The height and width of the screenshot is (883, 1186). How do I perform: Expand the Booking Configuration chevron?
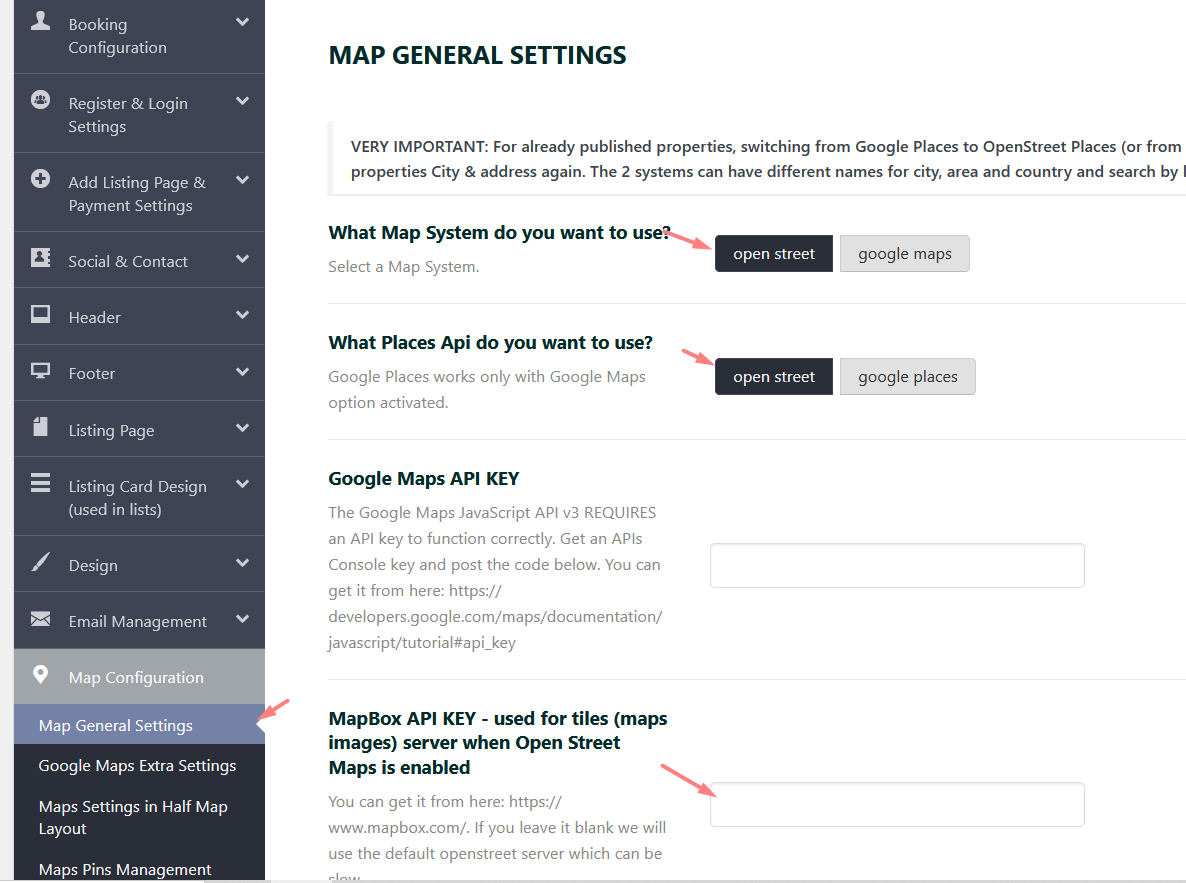coord(242,22)
